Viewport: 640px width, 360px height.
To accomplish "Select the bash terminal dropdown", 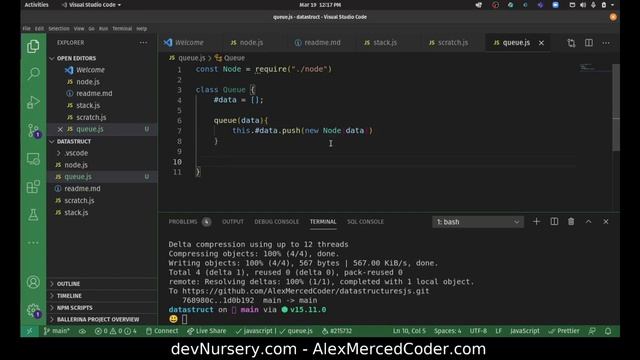I will 478,222.
